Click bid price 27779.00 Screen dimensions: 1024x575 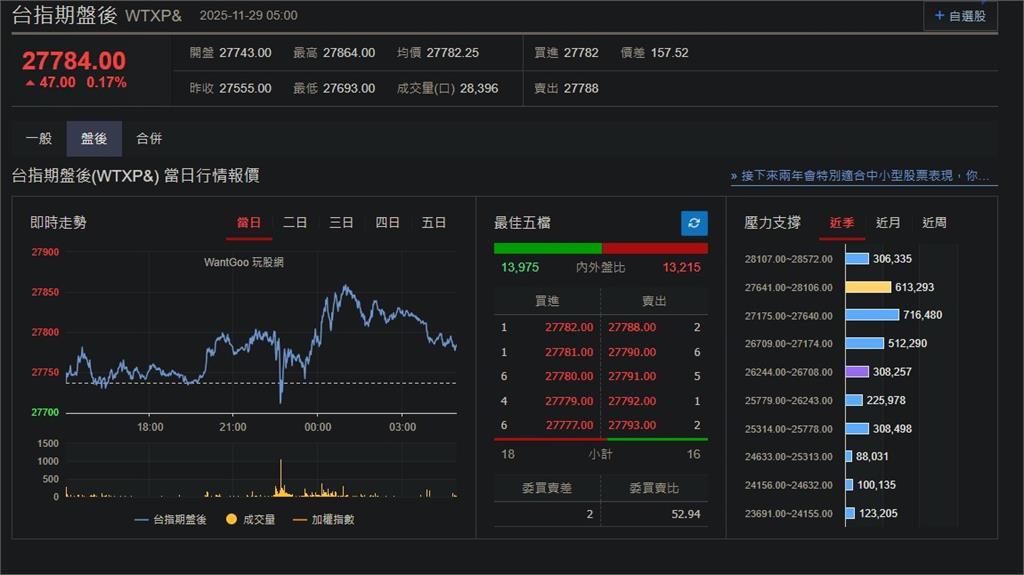569,401
